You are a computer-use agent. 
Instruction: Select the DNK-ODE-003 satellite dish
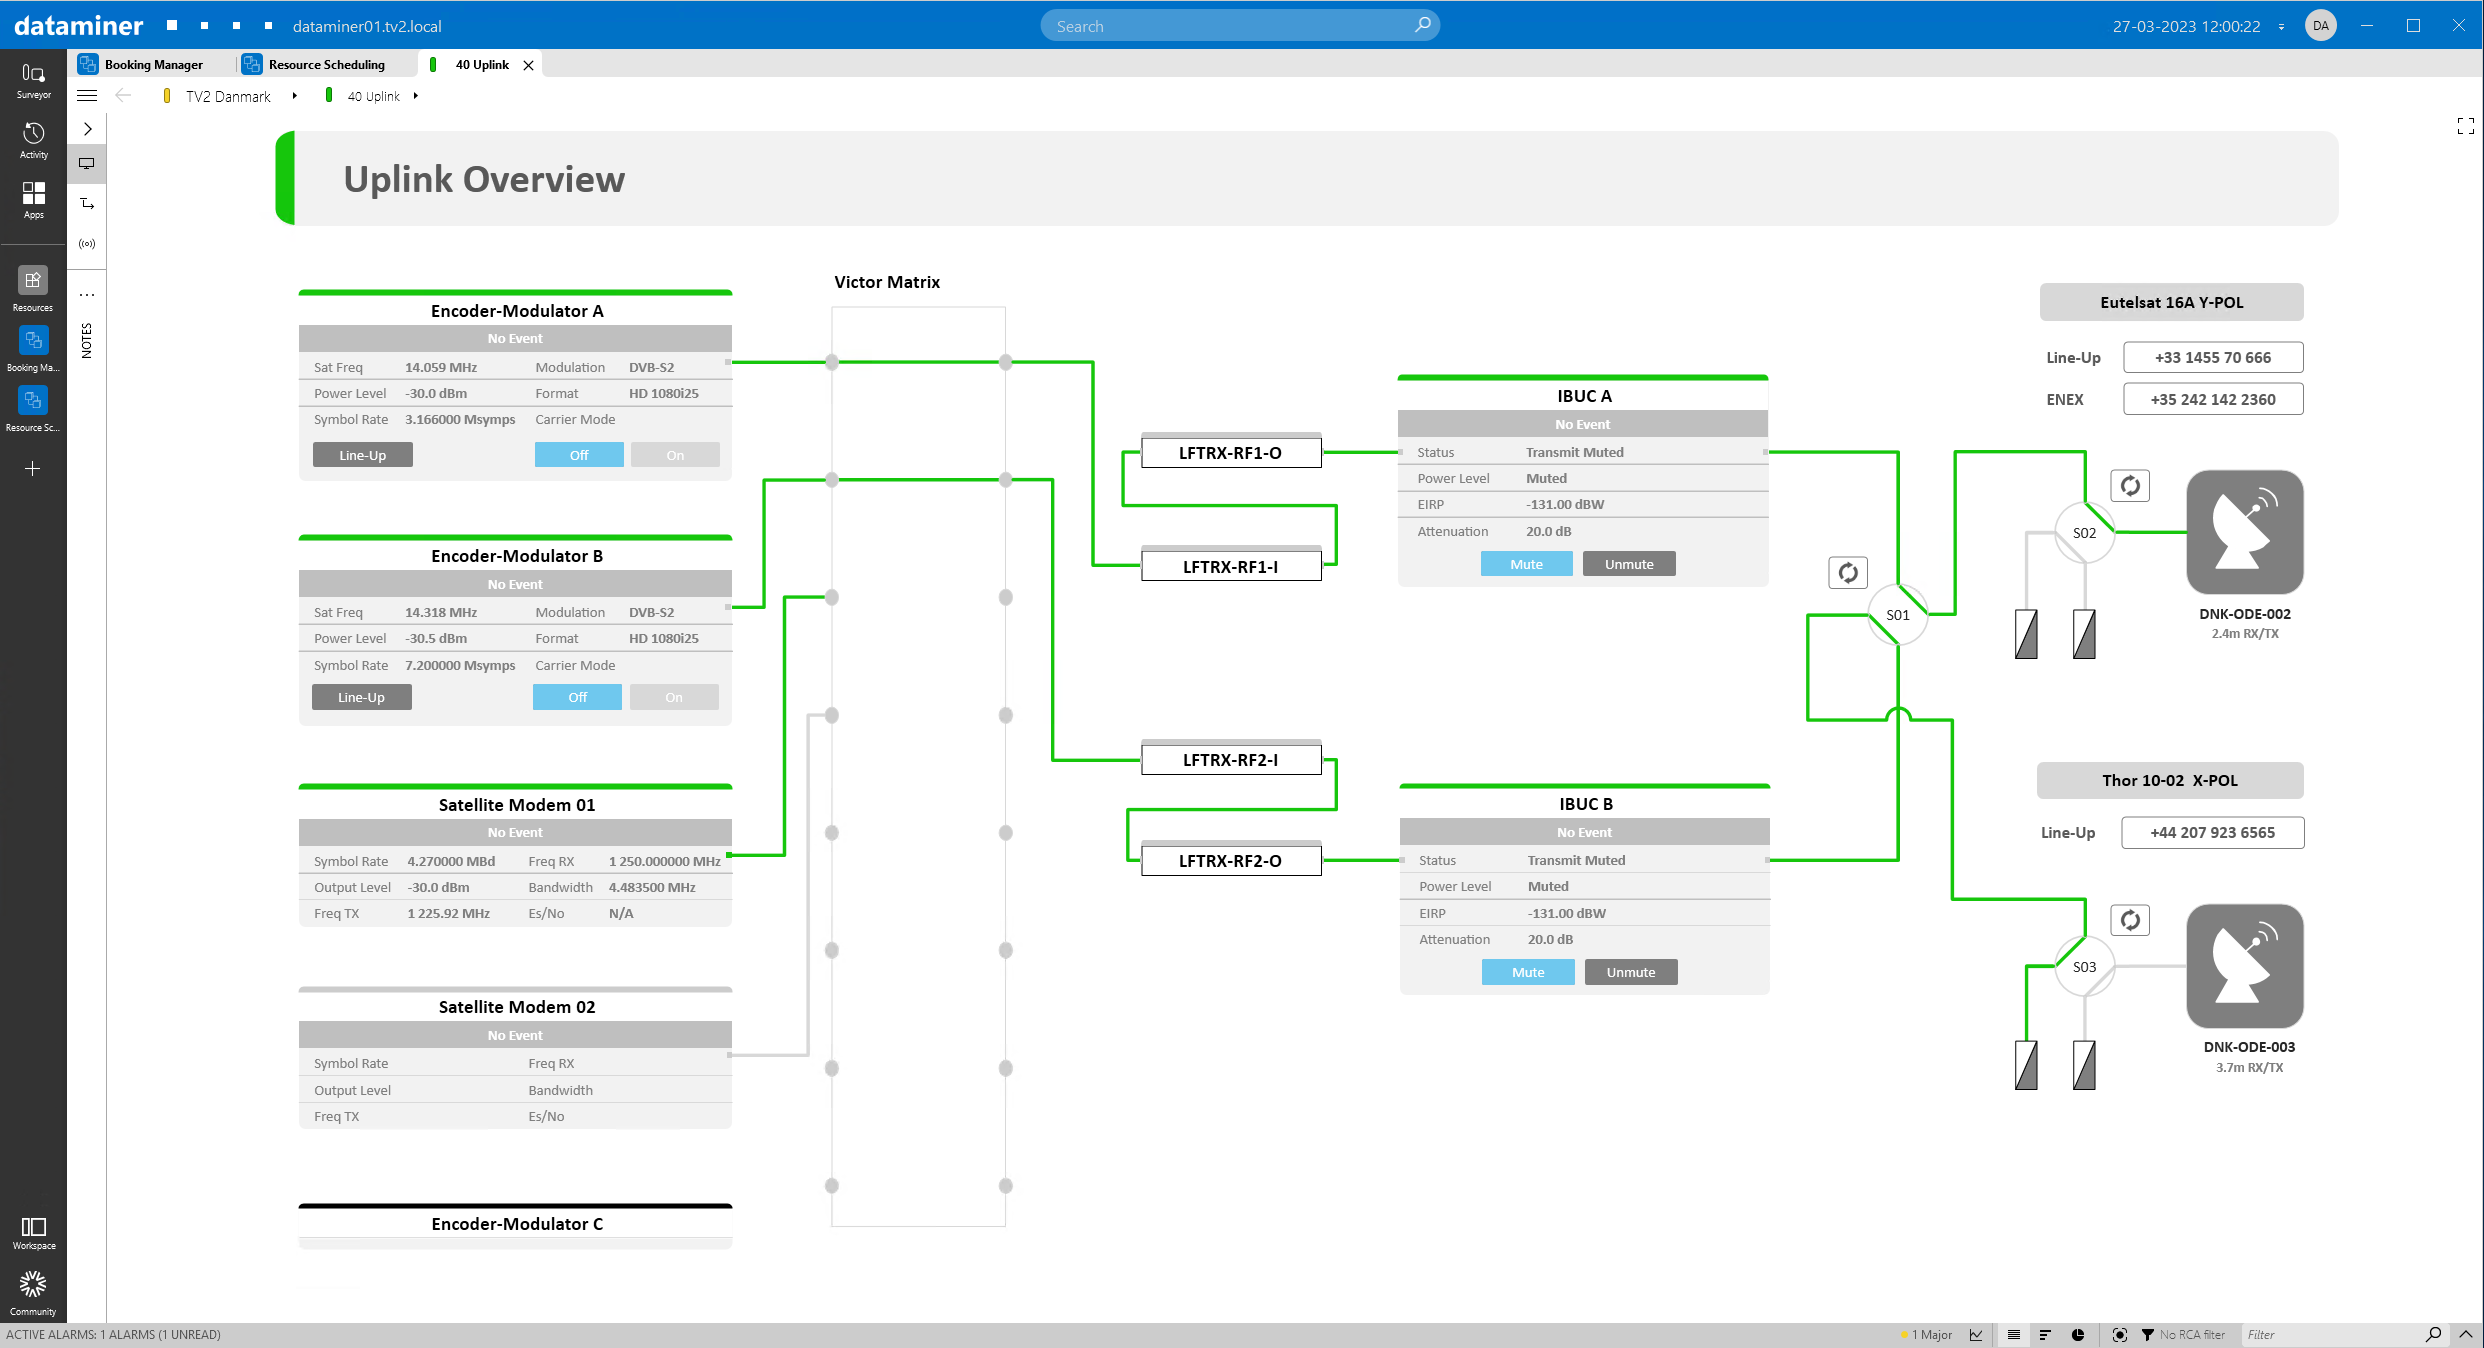pos(2245,966)
